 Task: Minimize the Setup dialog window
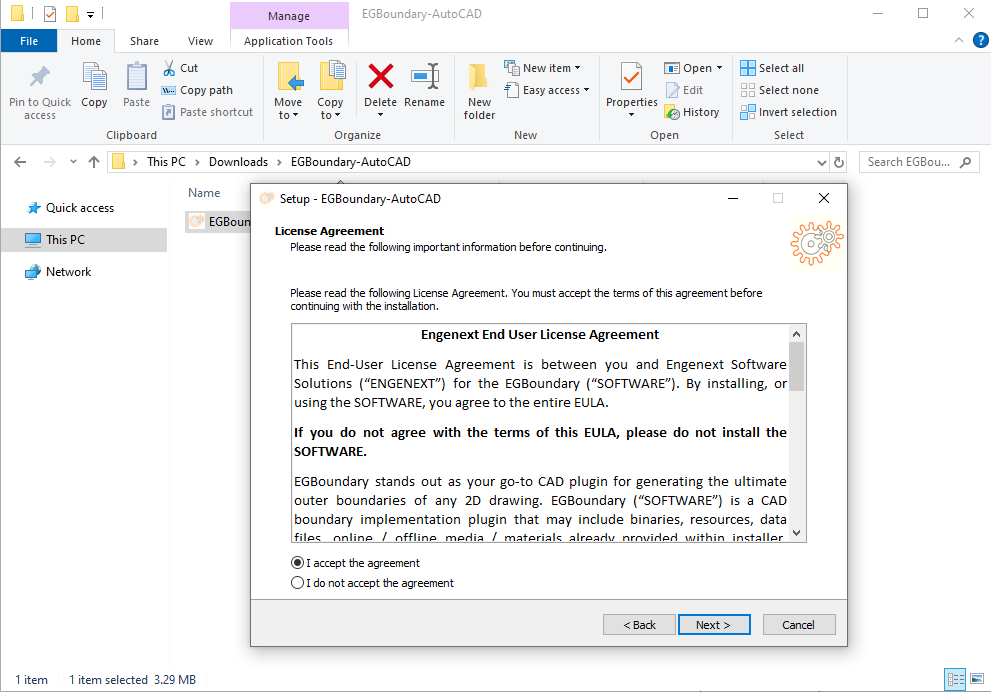tap(733, 198)
